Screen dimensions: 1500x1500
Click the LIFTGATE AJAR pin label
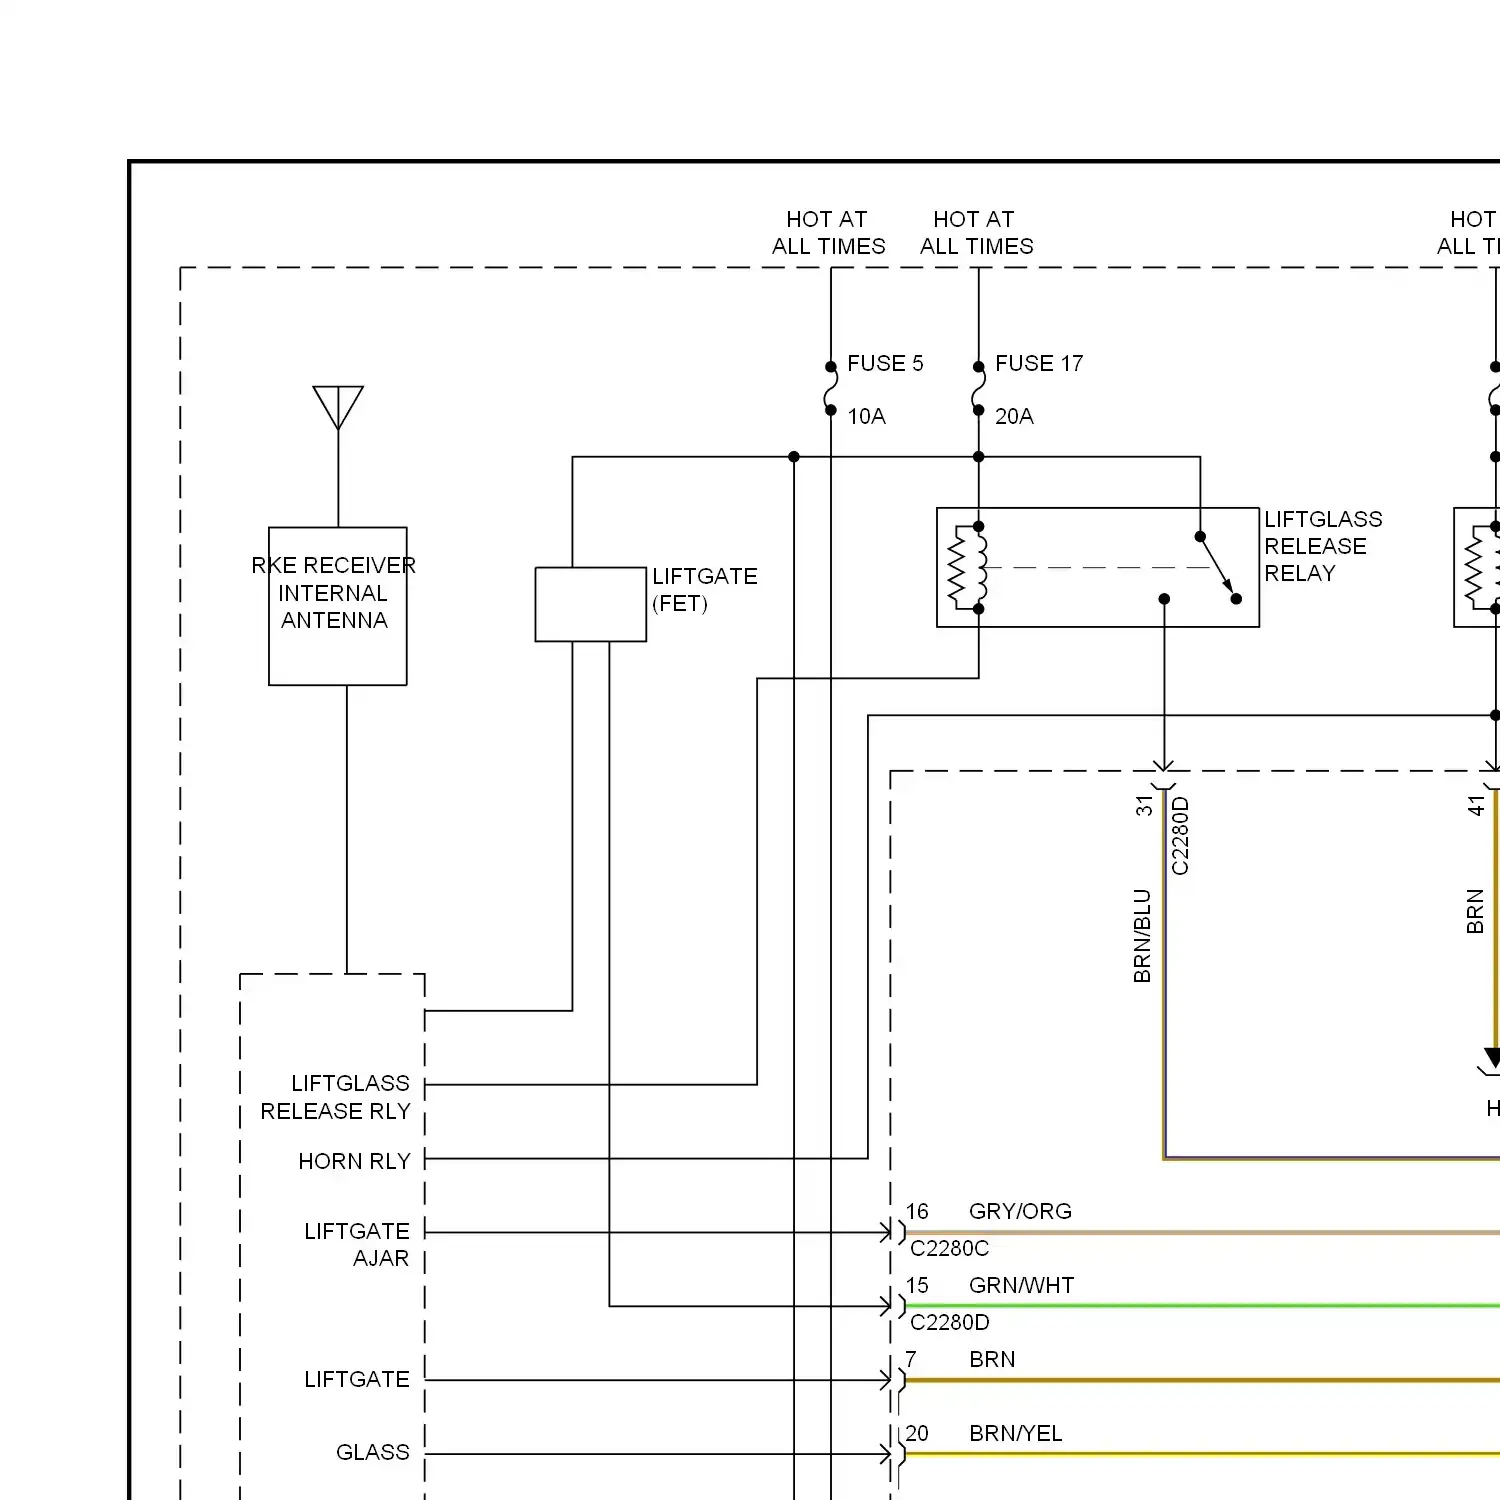click(357, 1244)
